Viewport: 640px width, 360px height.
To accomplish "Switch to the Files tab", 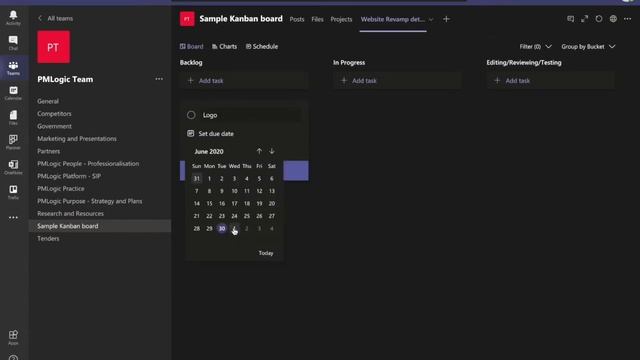I will pos(317,19).
